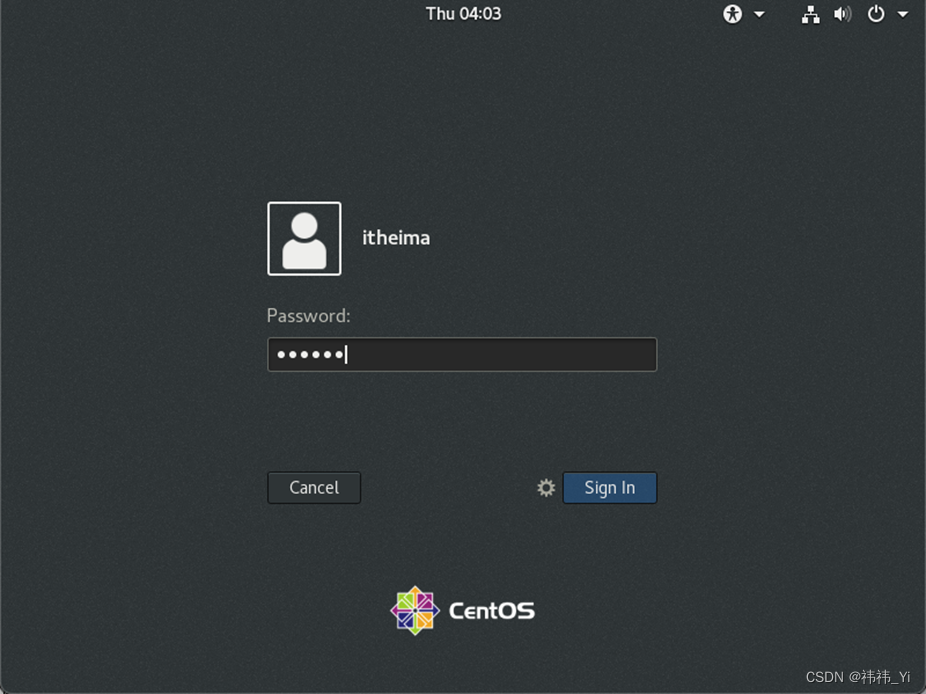926x694 pixels.
Task: Click the Password: label
Action: click(307, 315)
